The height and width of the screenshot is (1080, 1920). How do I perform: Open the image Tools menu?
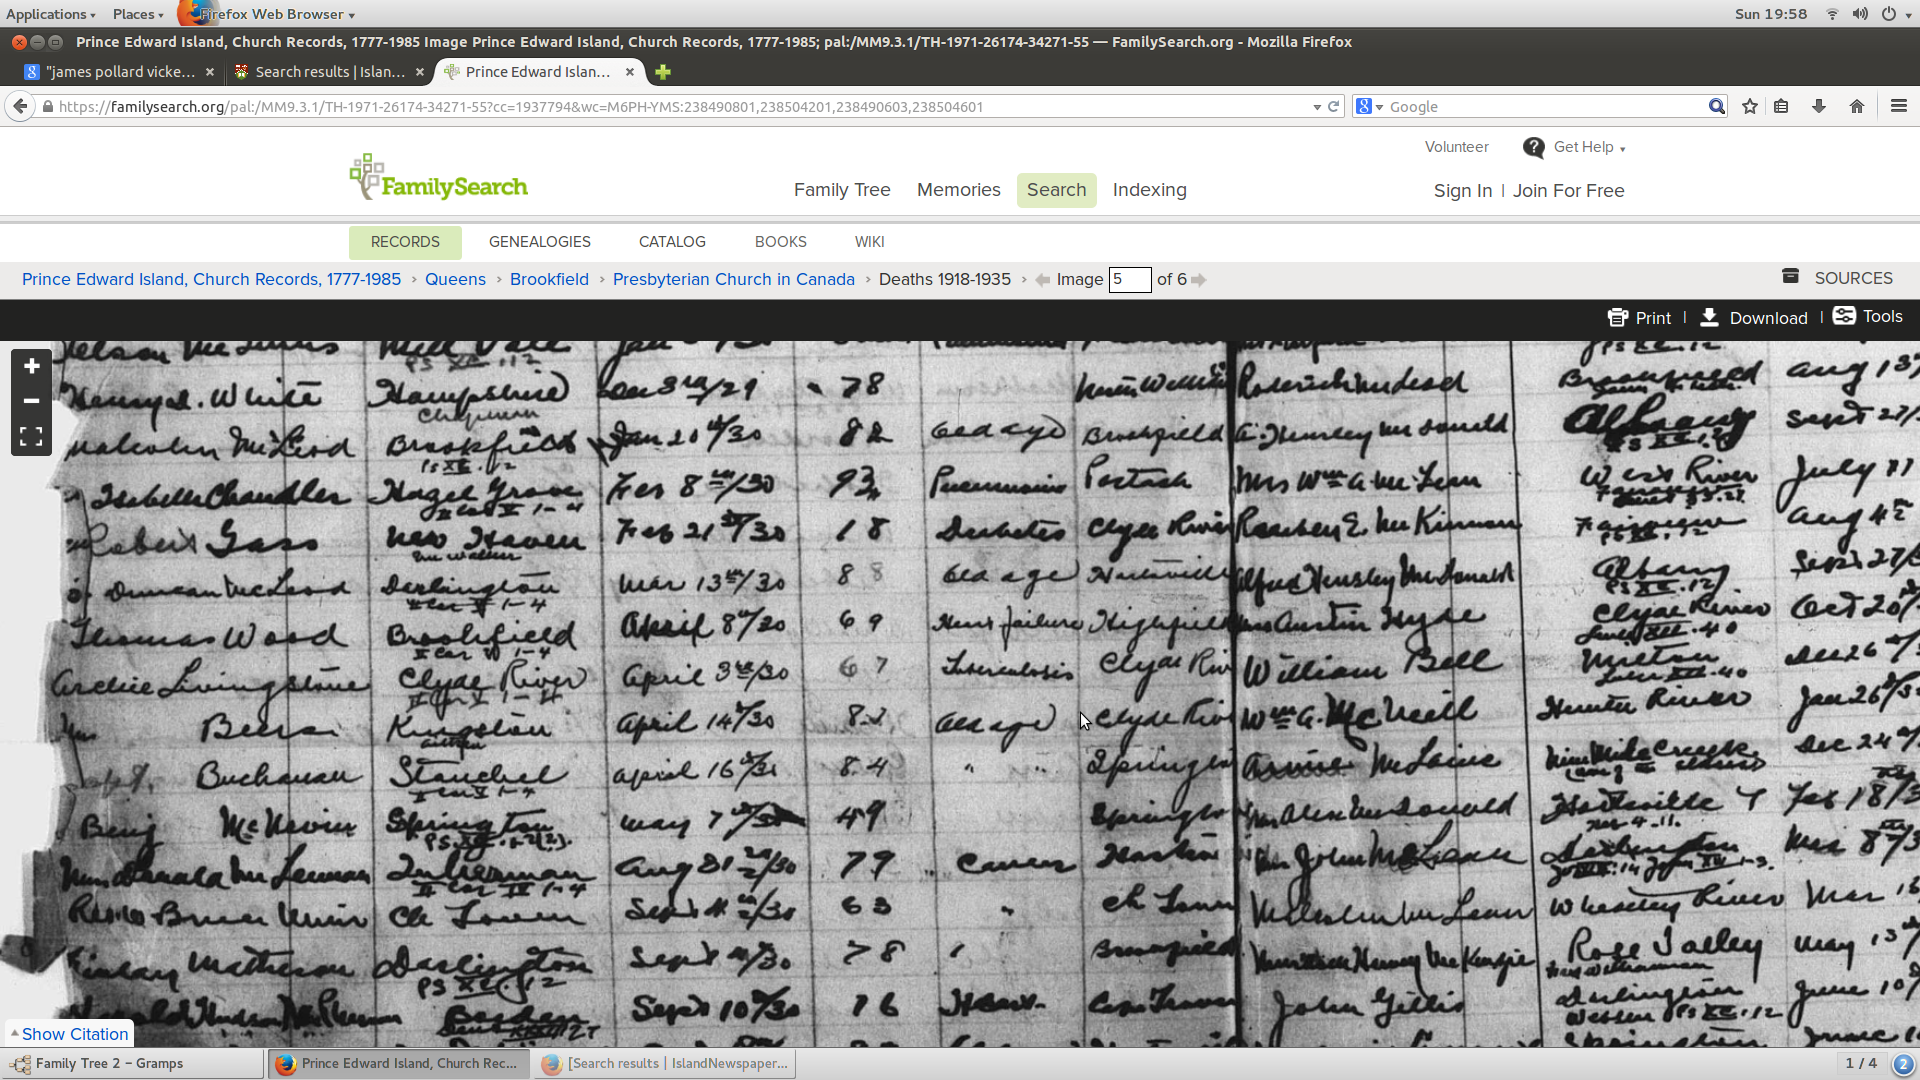[x=1867, y=317]
